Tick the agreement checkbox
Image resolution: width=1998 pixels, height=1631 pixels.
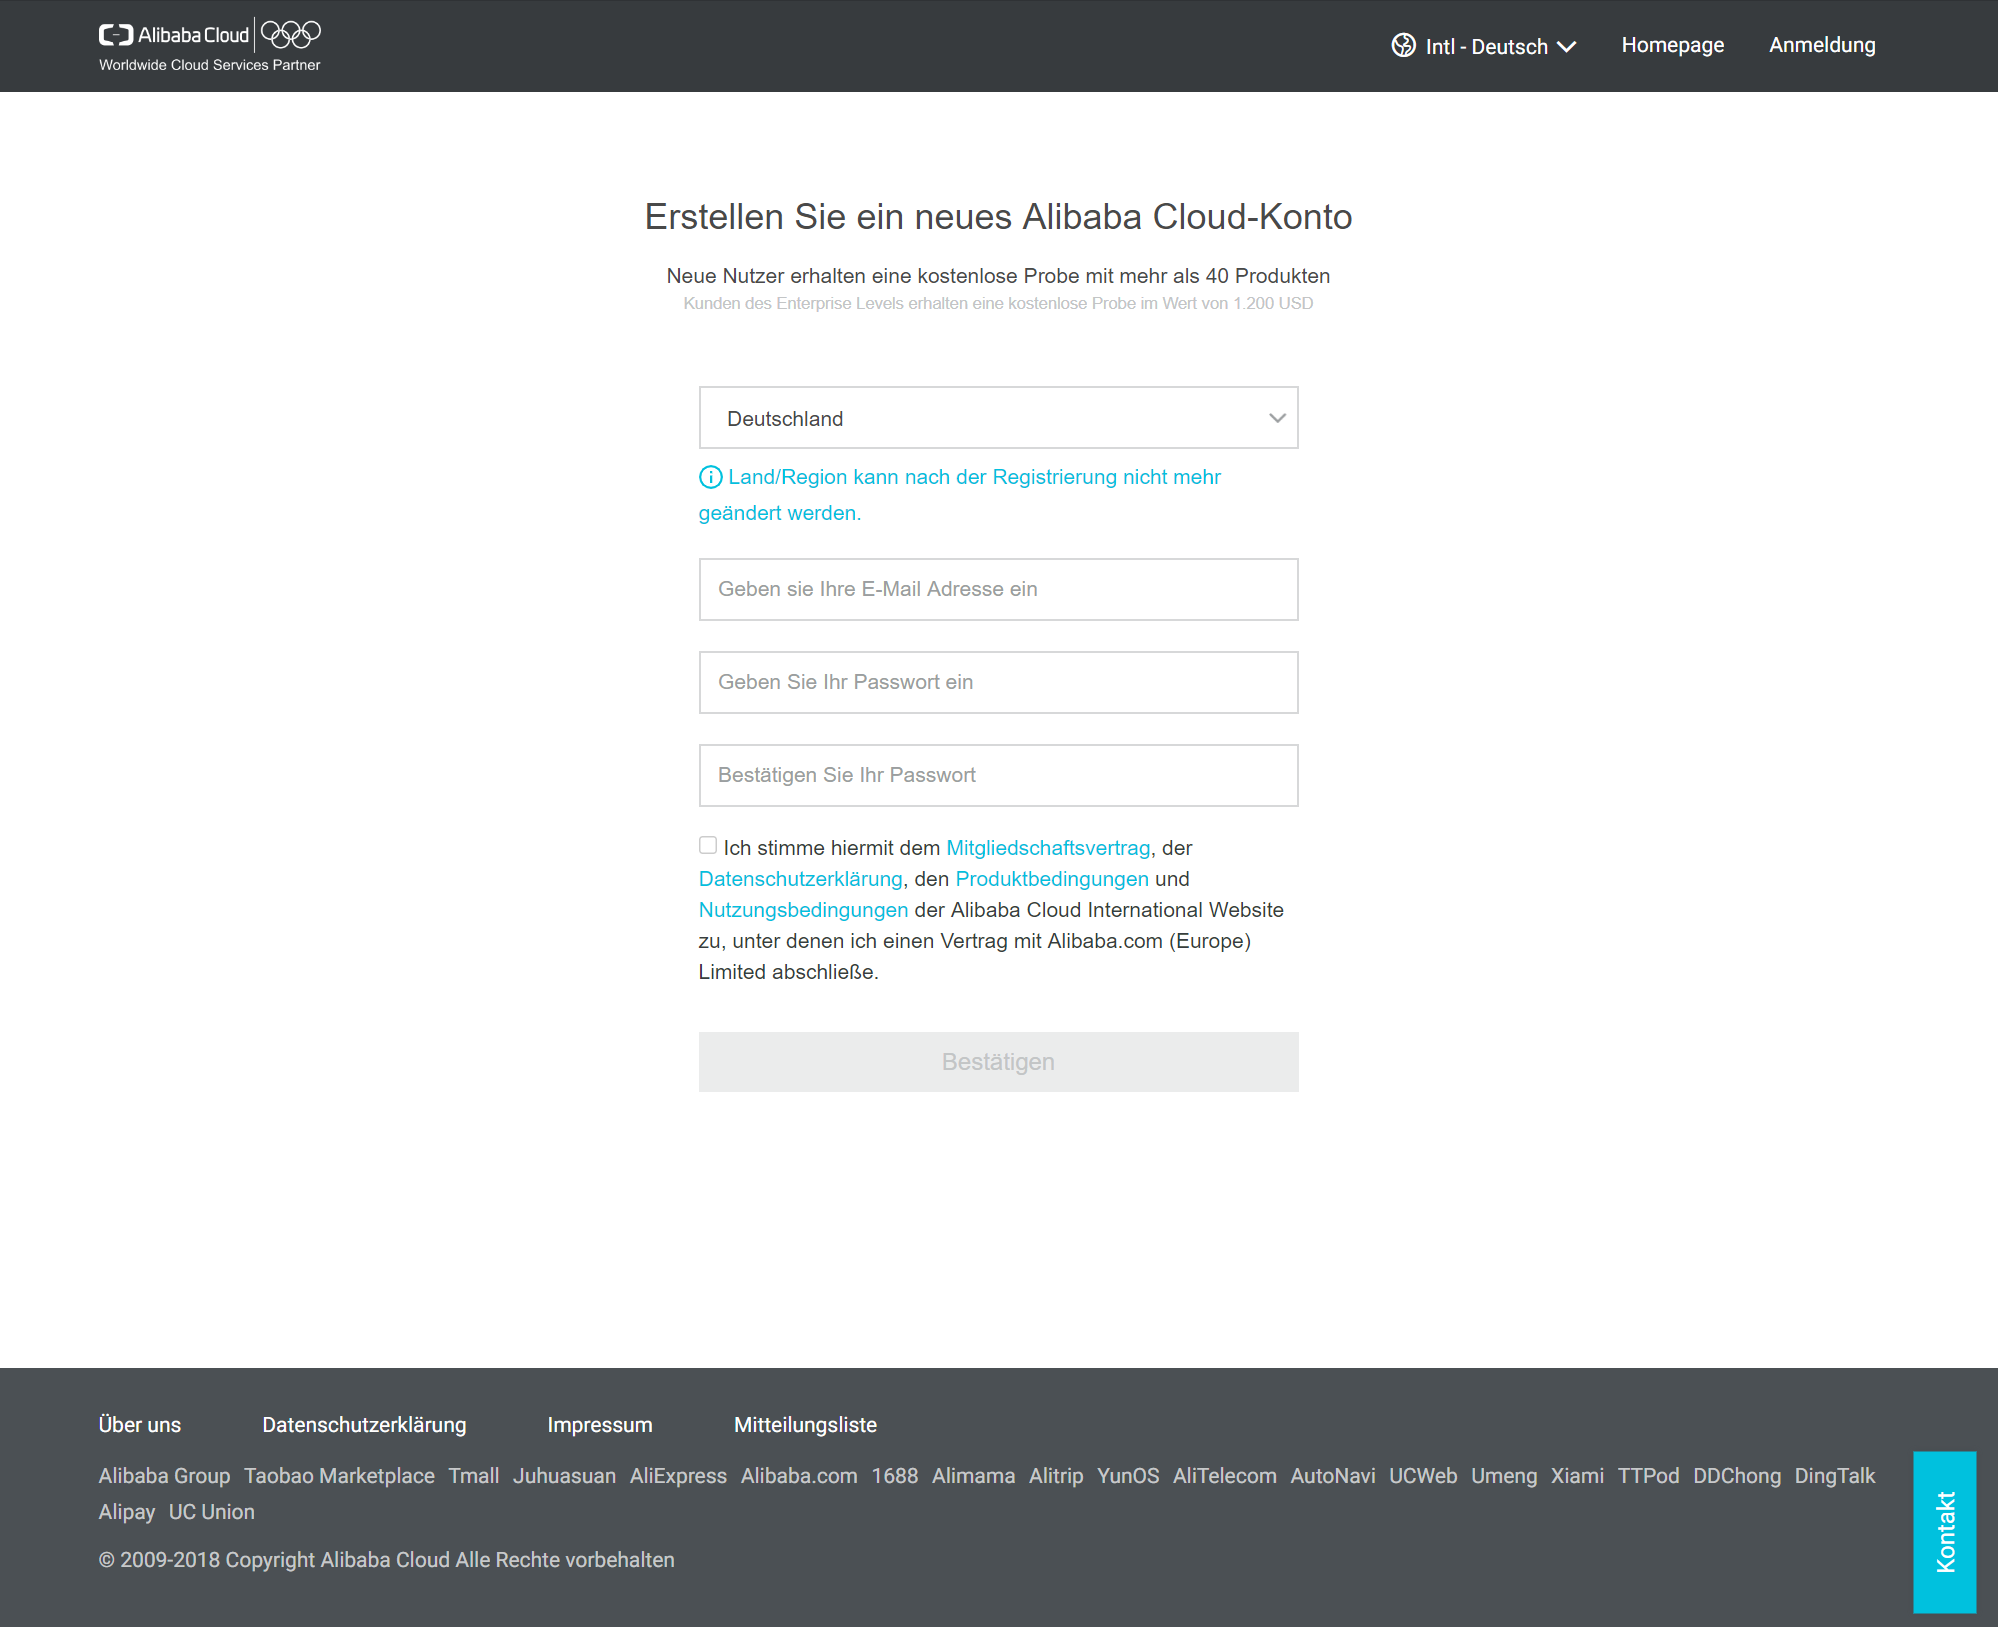[708, 846]
